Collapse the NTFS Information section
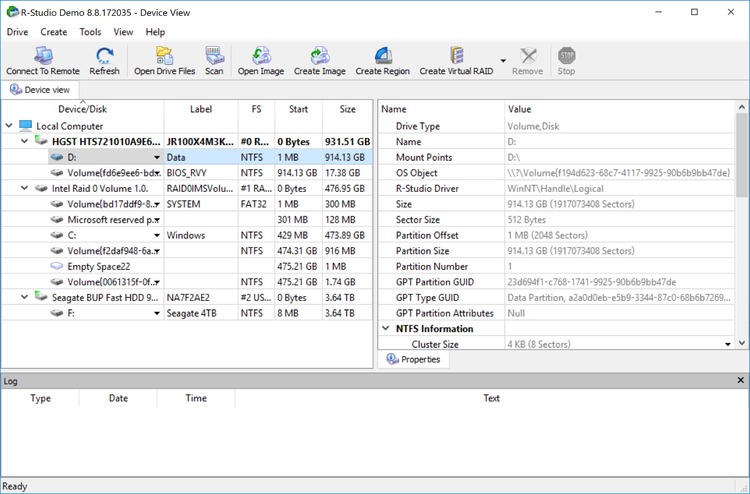 [x=386, y=328]
